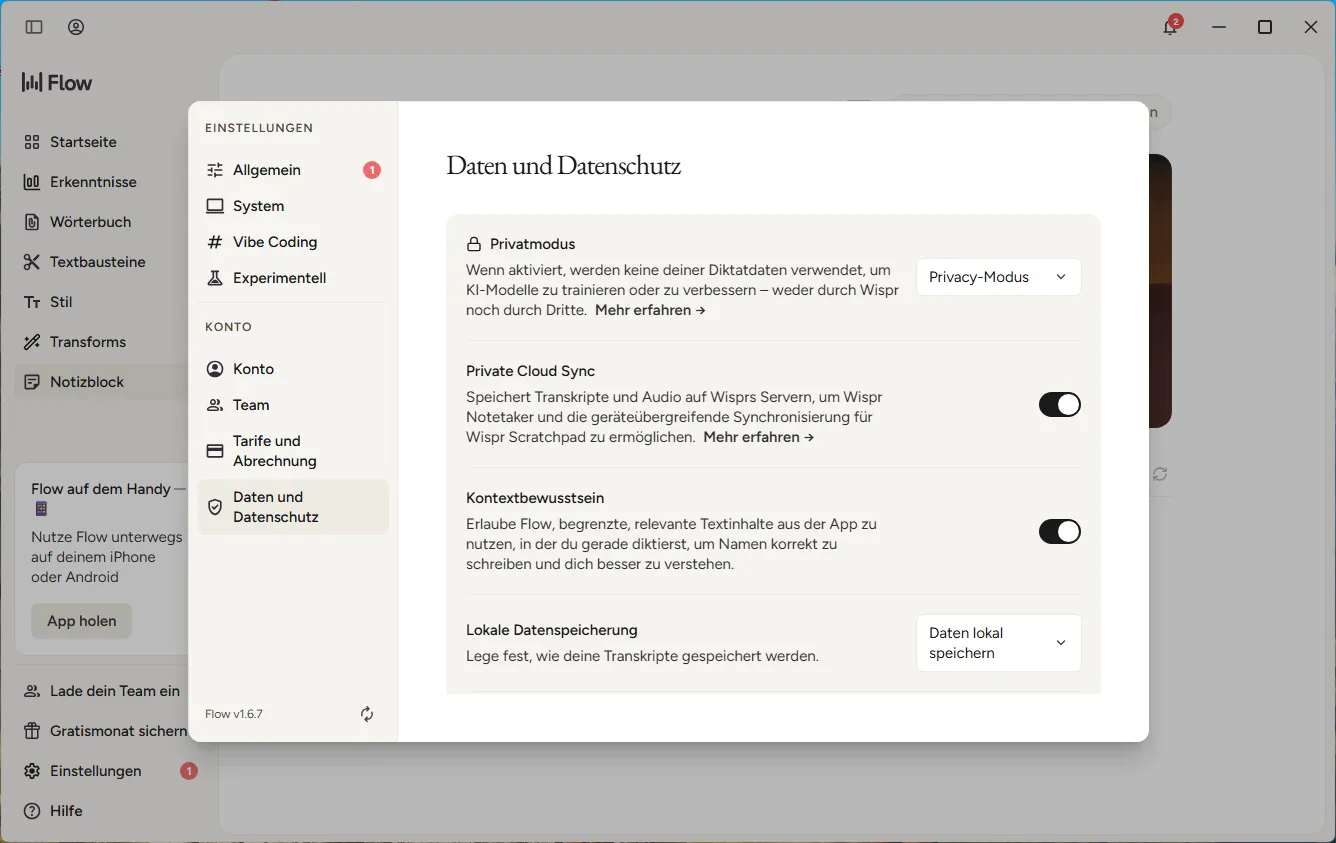Open the Vibe Coding settings section

tap(293, 242)
